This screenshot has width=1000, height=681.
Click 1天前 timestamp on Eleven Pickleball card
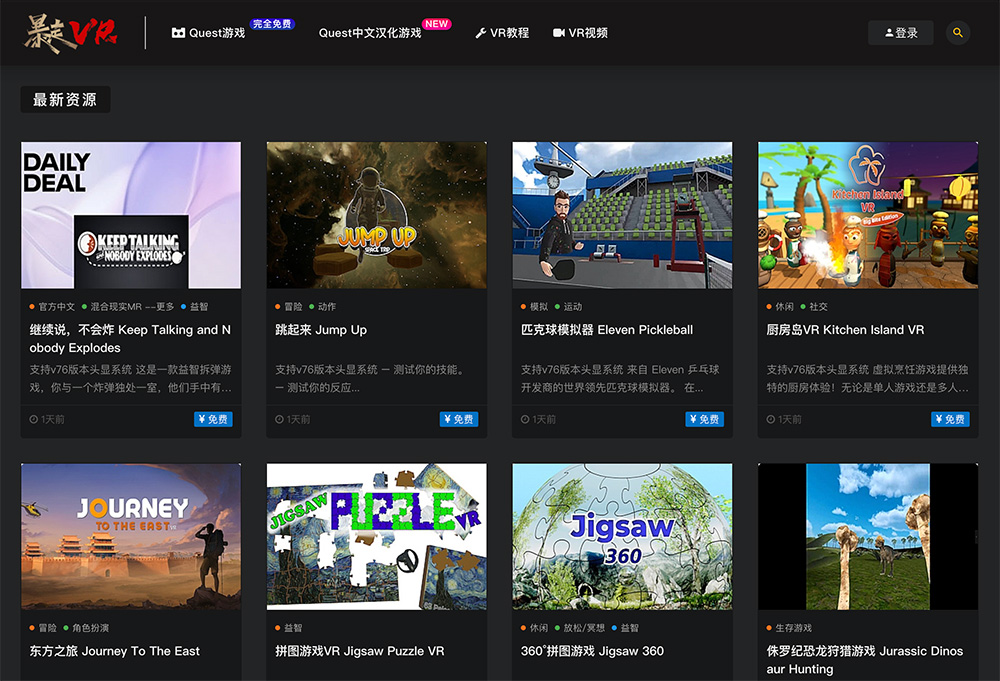point(538,420)
